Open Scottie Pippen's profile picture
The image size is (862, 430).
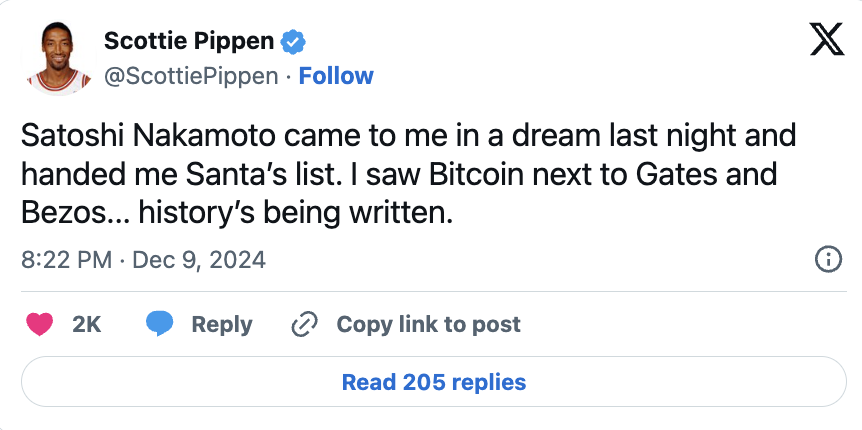pos(60,59)
